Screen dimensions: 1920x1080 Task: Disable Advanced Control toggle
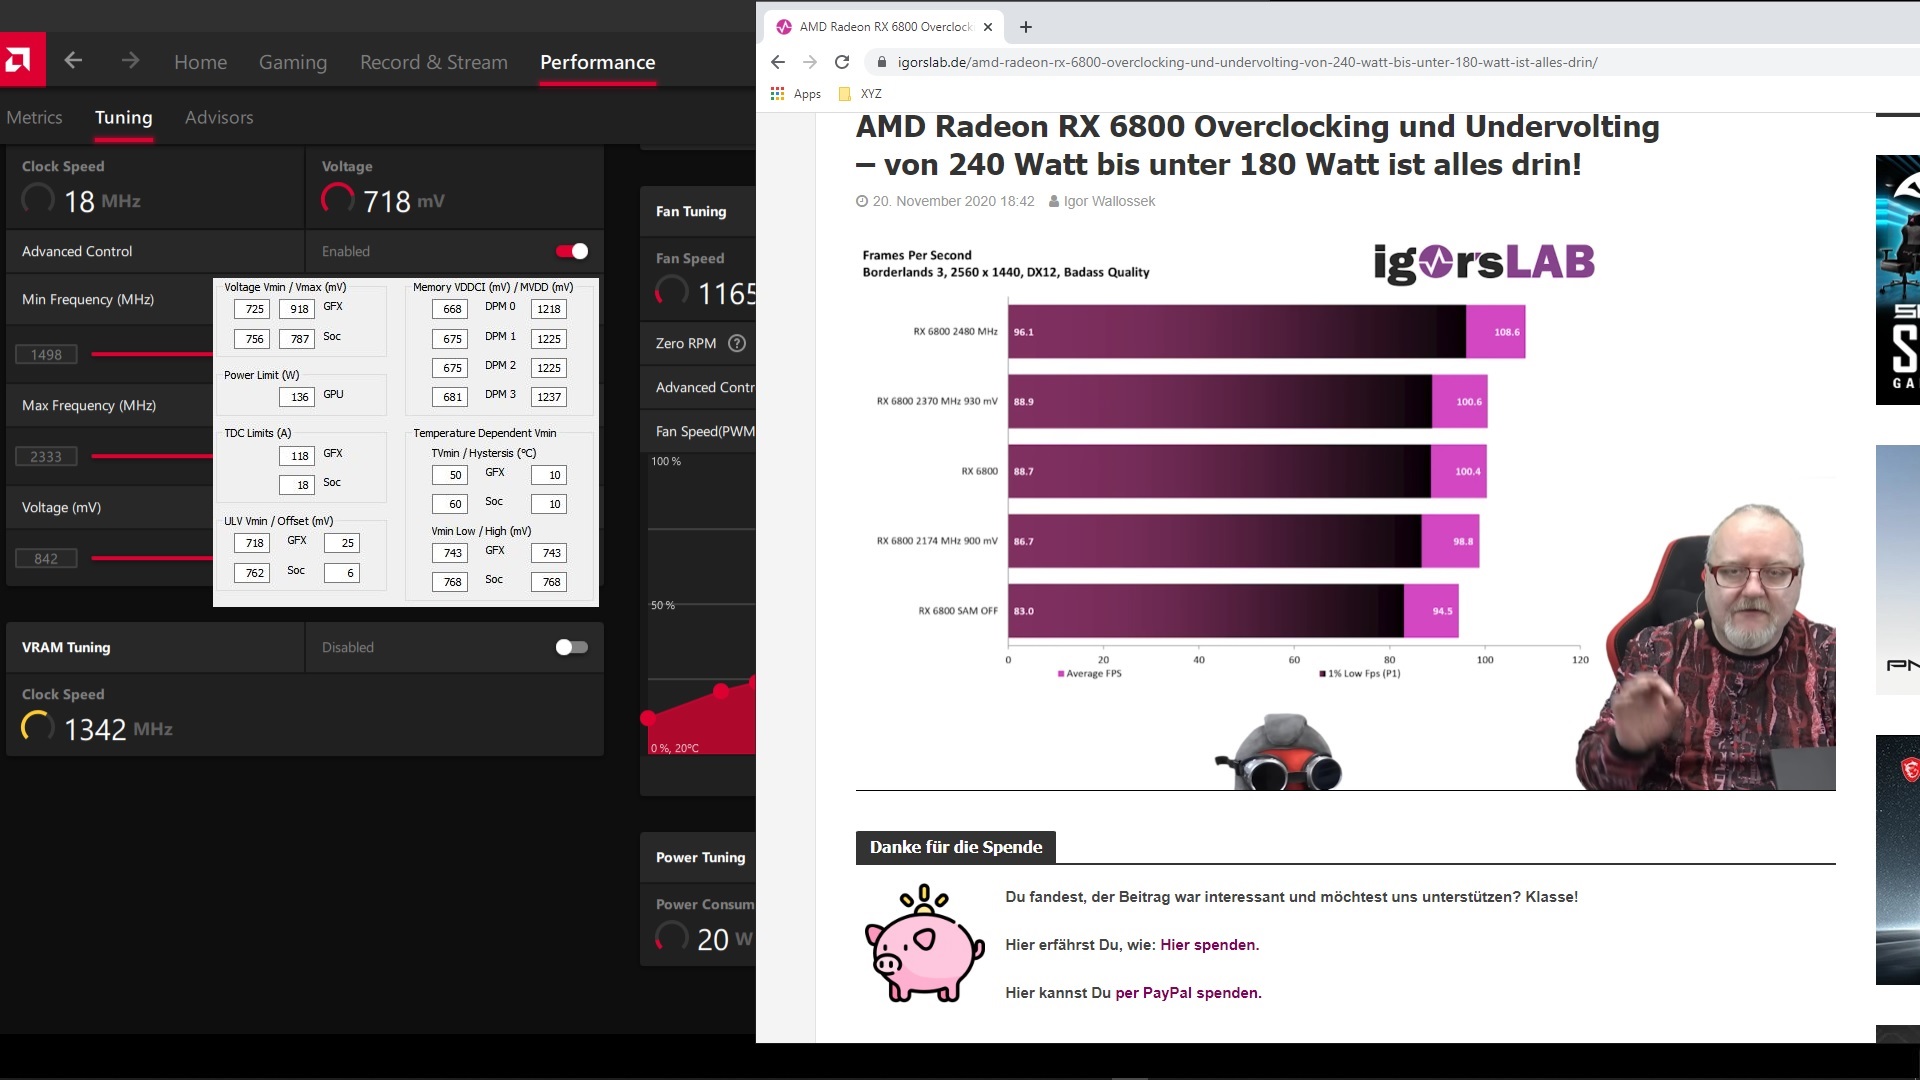572,251
